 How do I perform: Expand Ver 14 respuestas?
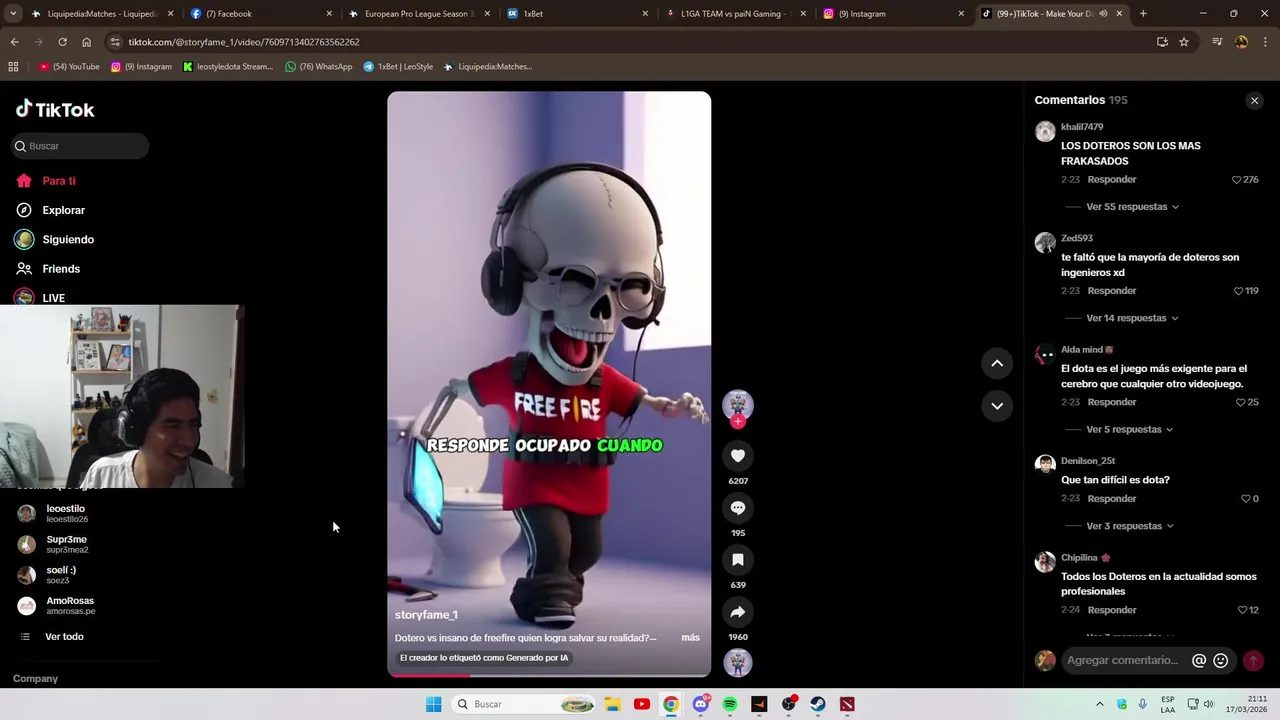pyautogui.click(x=1132, y=318)
